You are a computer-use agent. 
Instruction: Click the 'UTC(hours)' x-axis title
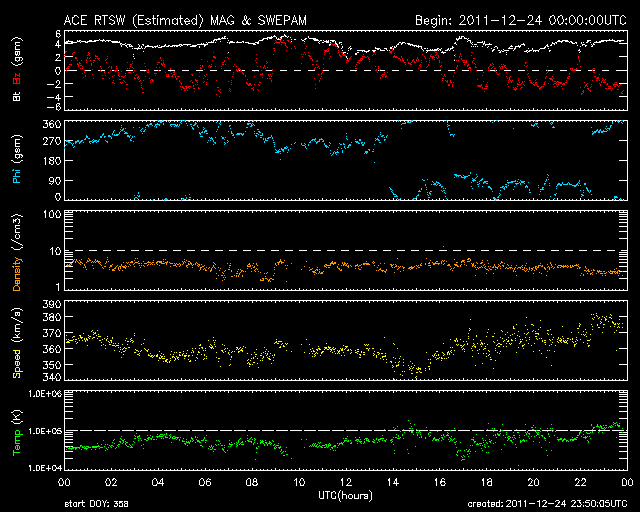tap(345, 496)
